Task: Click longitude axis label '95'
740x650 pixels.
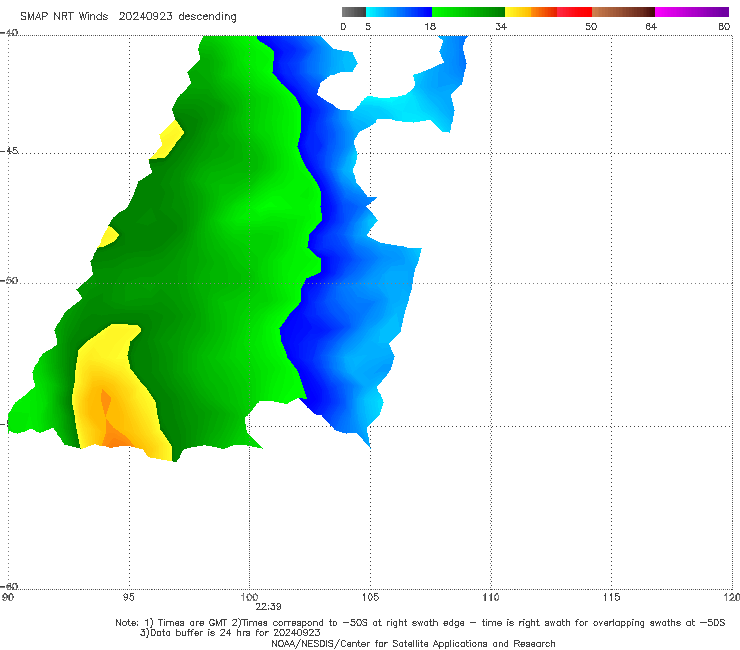Action: tap(128, 597)
